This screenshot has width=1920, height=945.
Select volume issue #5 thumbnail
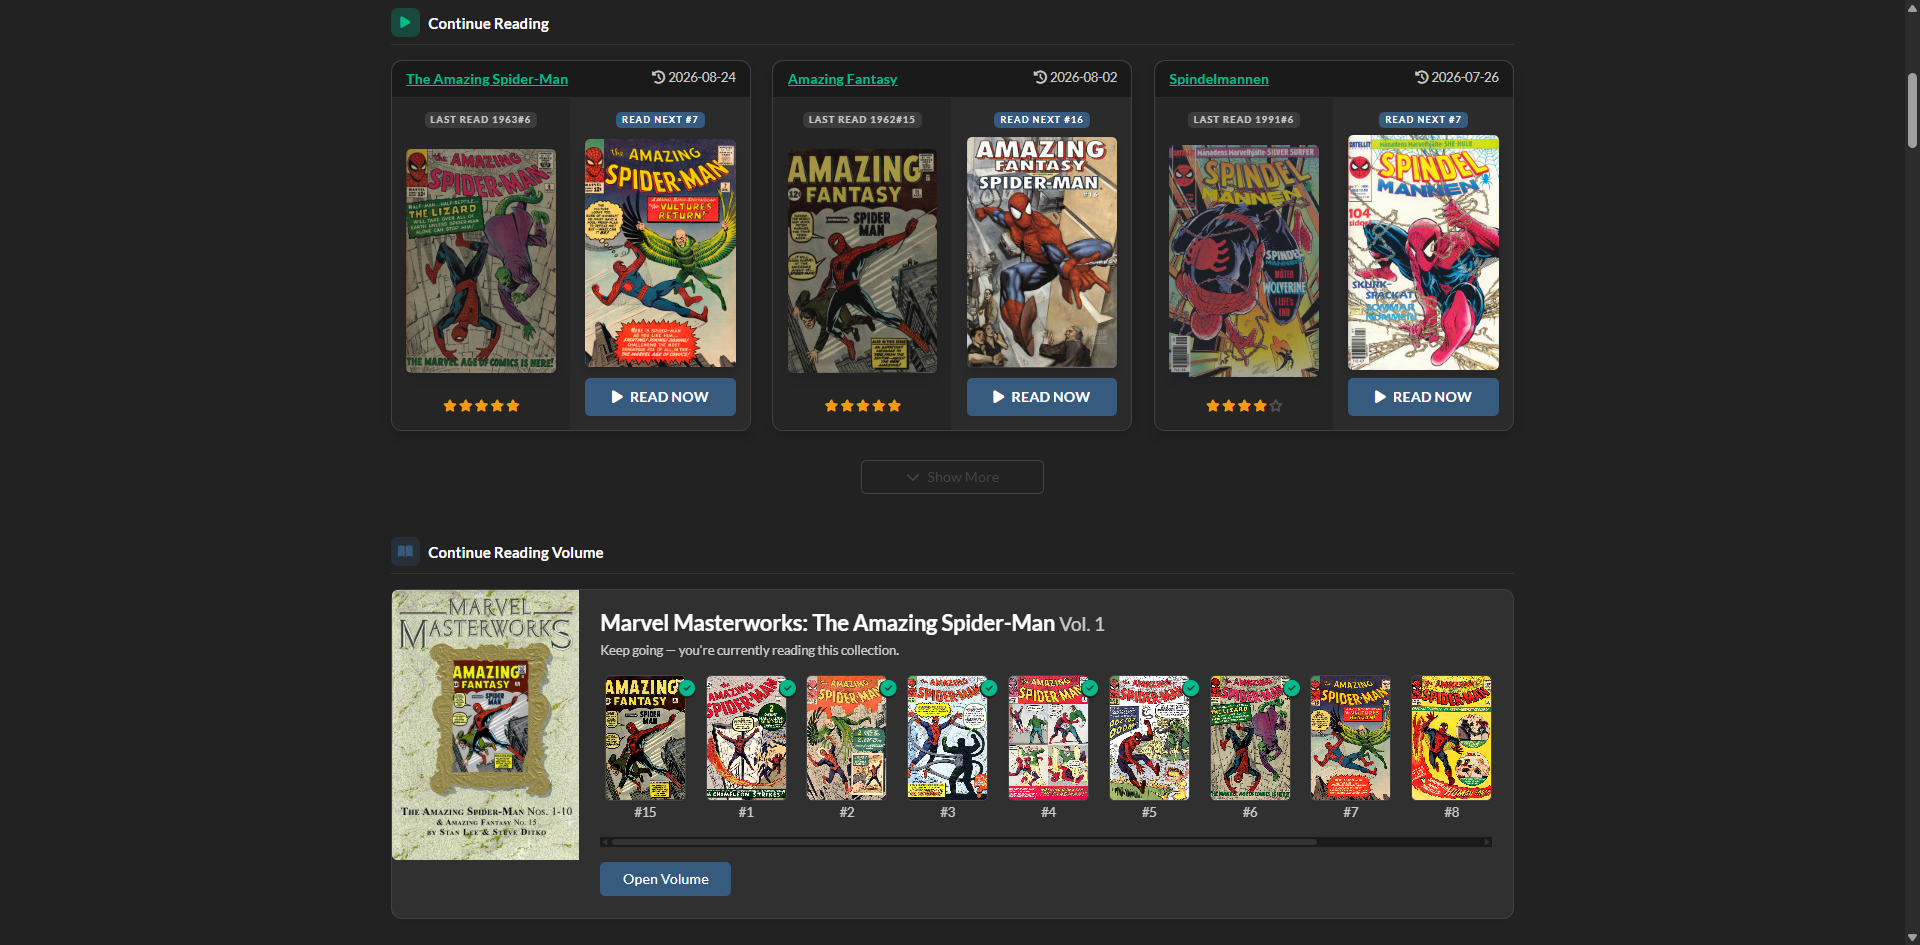(1149, 738)
